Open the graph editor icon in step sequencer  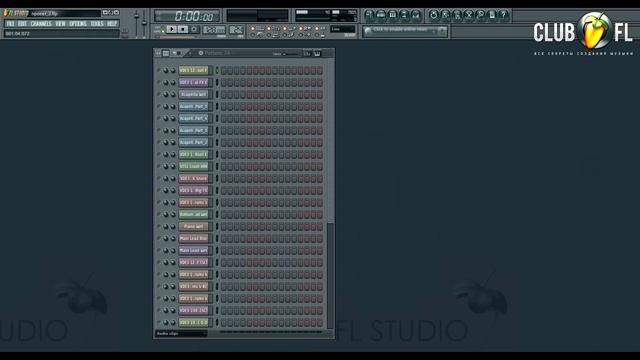tap(307, 53)
